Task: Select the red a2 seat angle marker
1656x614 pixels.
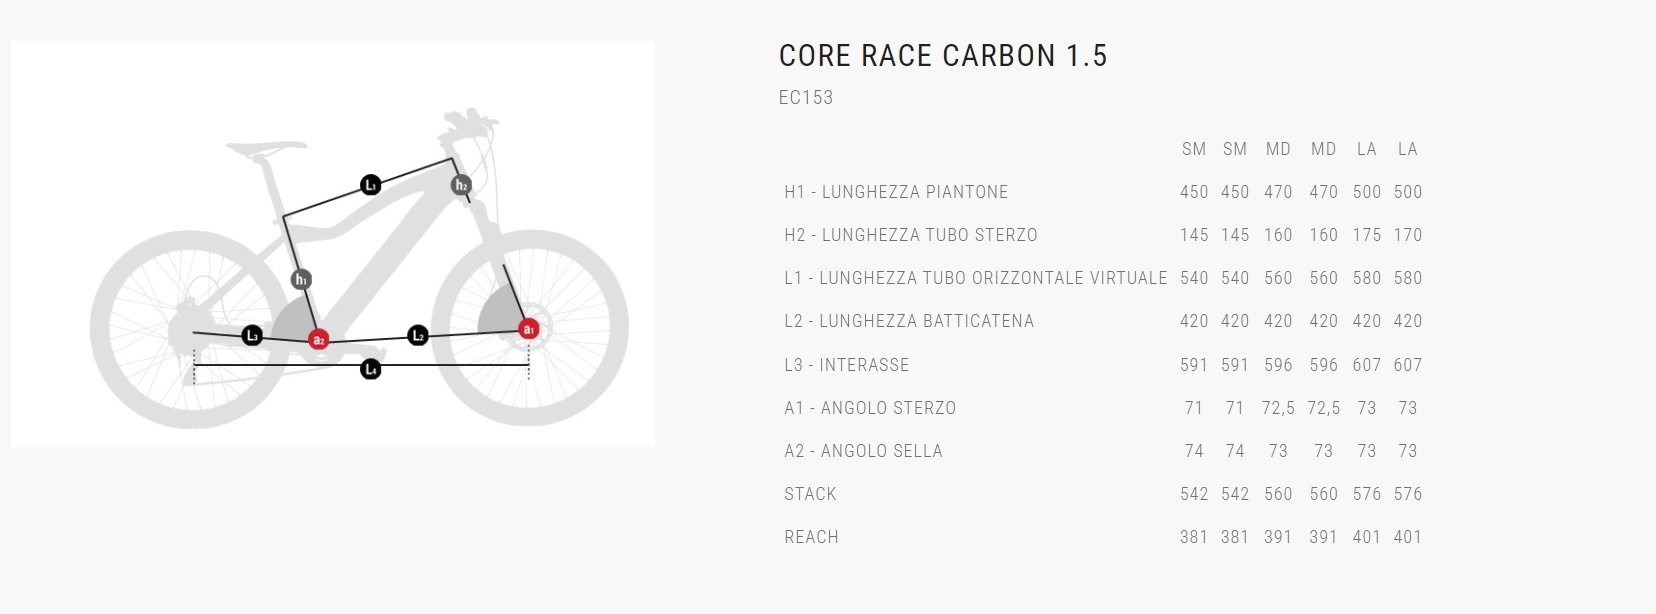Action: [x=318, y=340]
